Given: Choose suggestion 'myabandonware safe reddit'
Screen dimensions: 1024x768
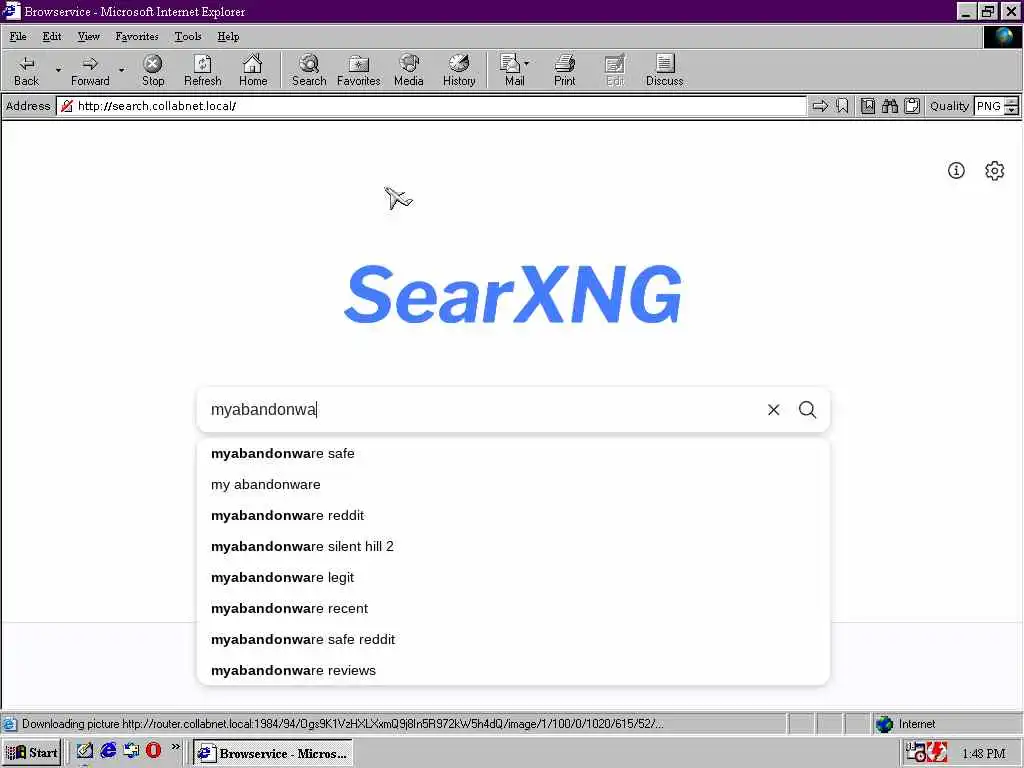Looking at the screenshot, I should coord(513,639).
